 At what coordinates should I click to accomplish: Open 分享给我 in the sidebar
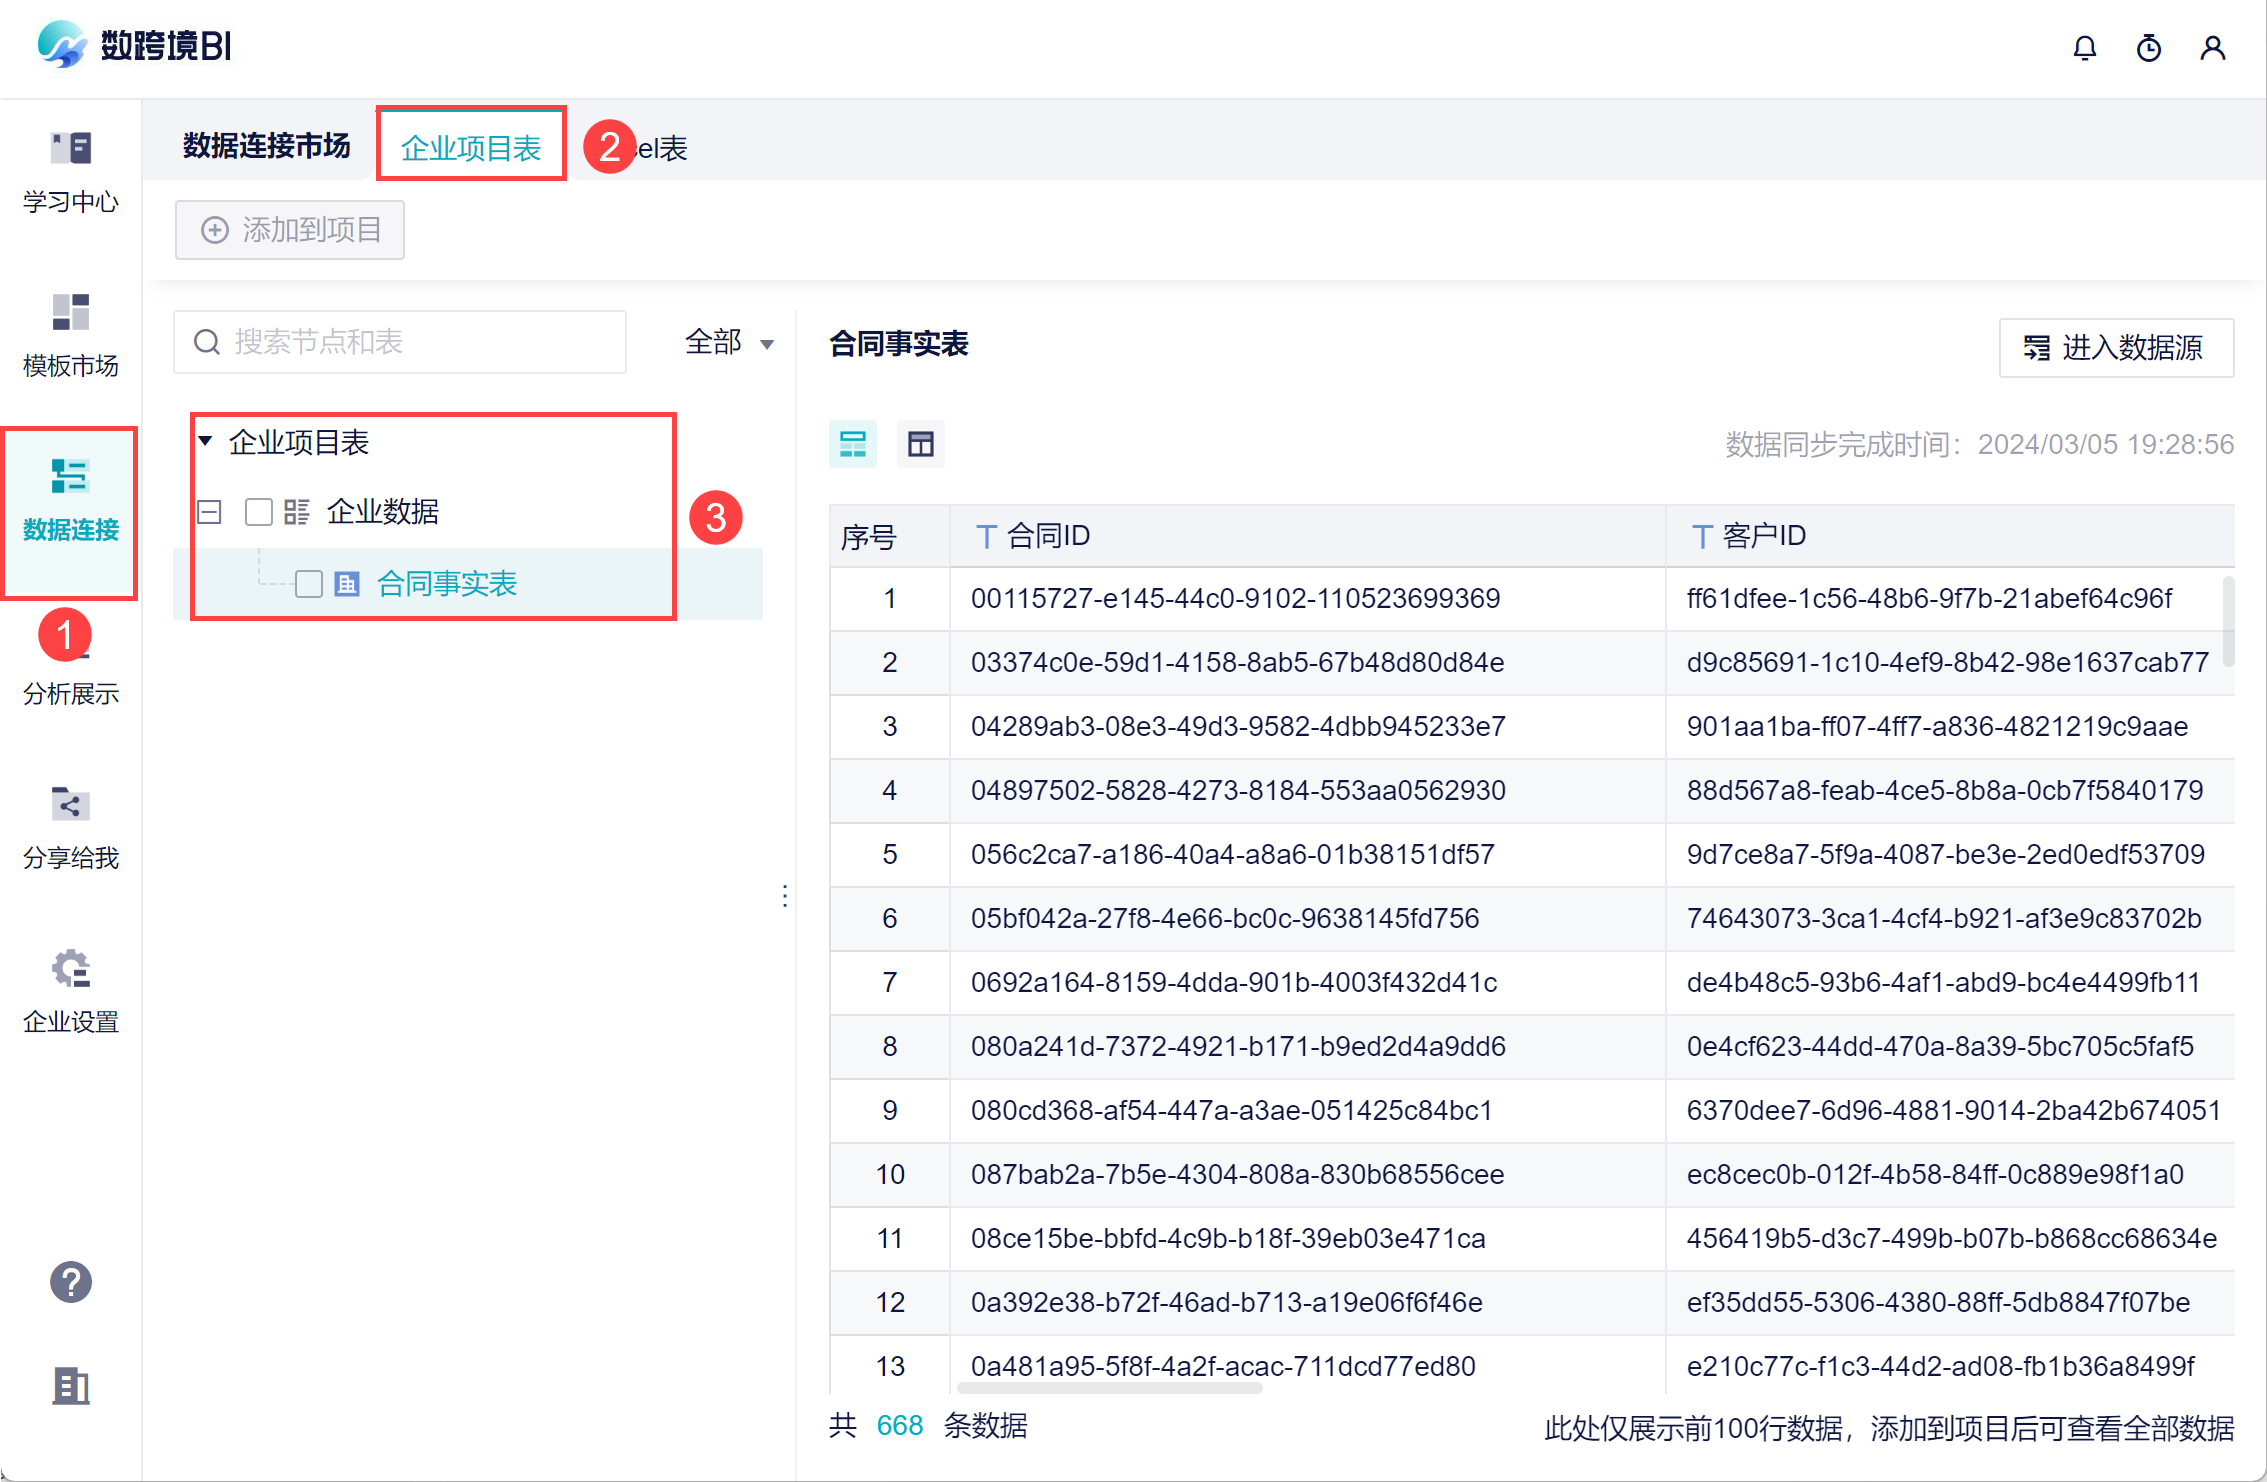pyautogui.click(x=70, y=828)
